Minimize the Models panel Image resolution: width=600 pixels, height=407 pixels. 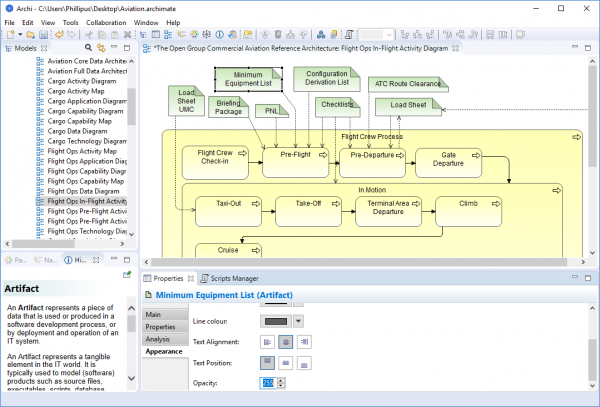click(114, 47)
